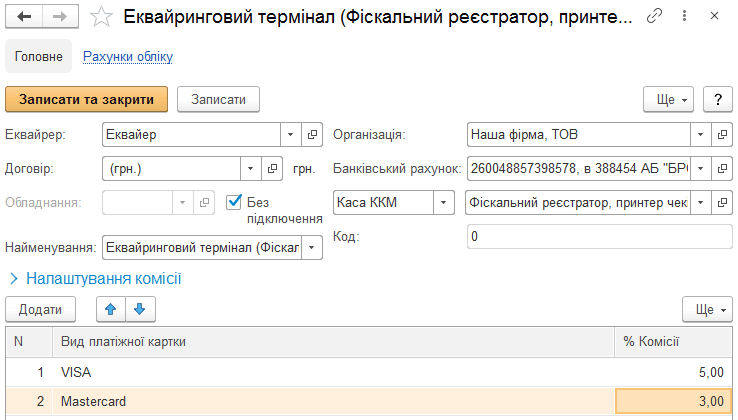Open Еквайрер record with its open icon
This screenshot has height=420, width=738.
[x=312, y=135]
